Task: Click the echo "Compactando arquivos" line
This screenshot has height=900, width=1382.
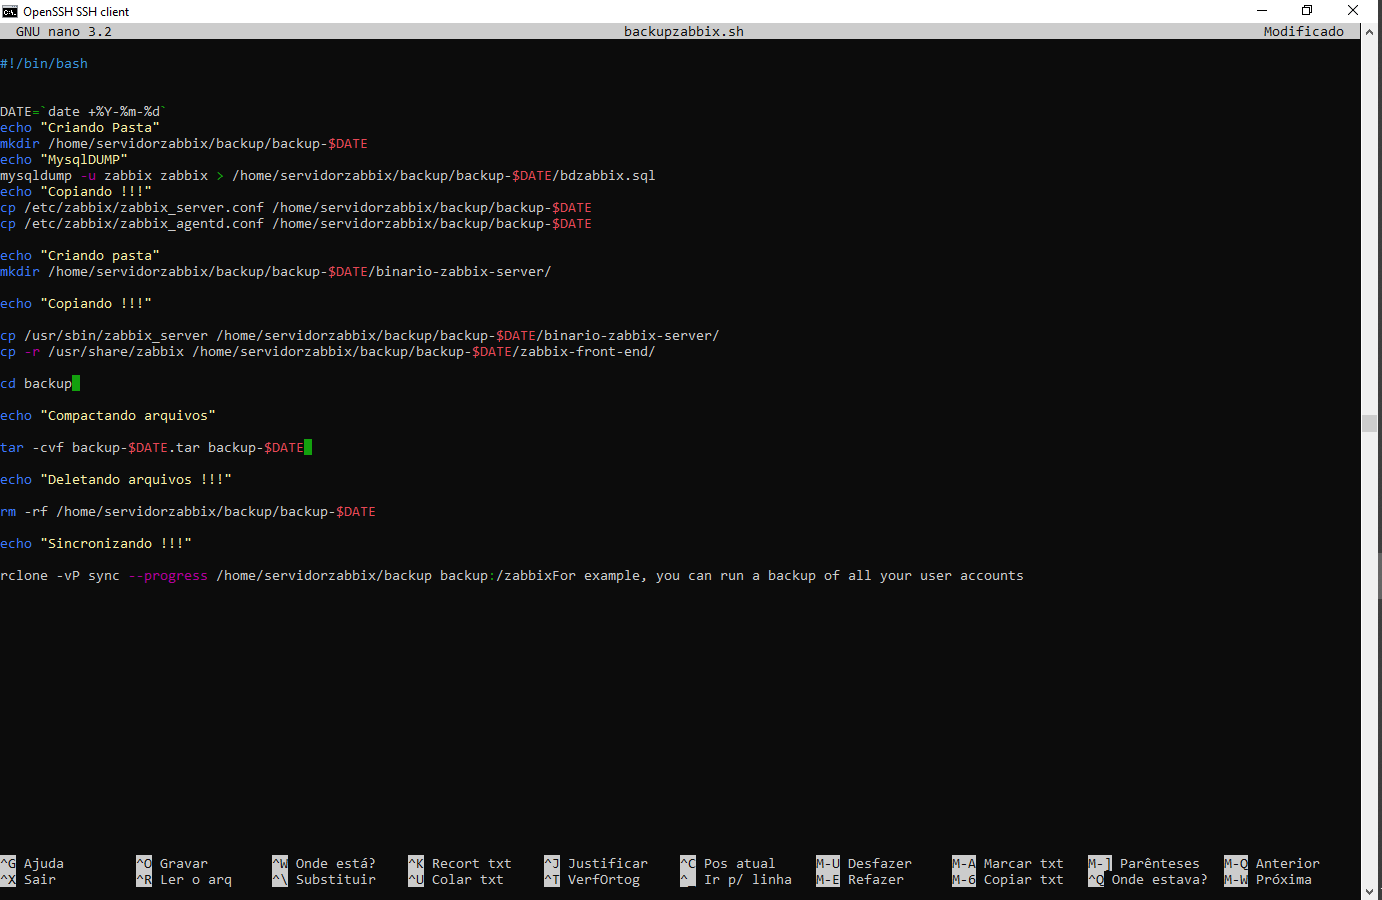Action: point(108,415)
